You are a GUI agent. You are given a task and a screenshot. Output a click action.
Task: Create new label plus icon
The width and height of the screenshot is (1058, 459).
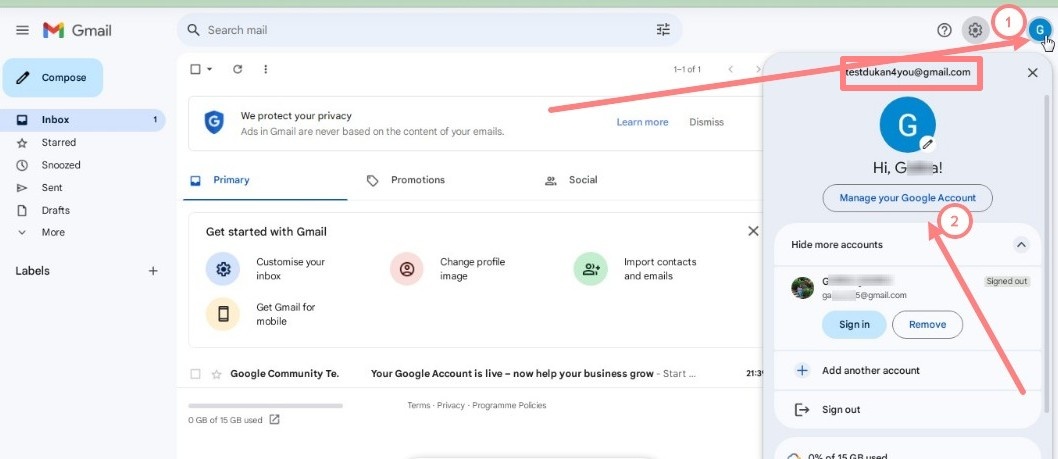153,271
